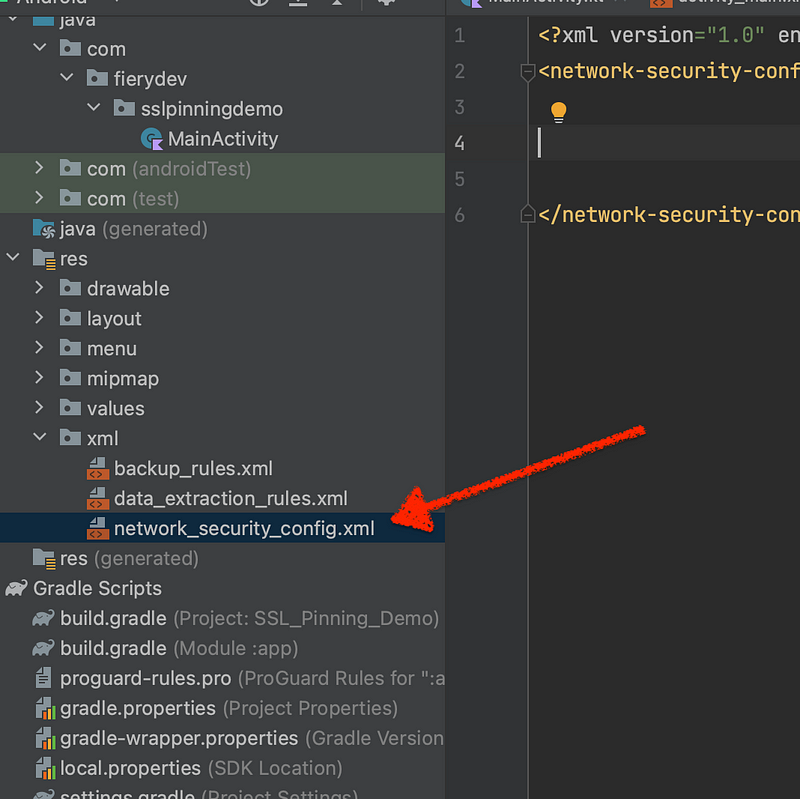Click the yellow lightbulb quick-fix icon

coord(559,112)
